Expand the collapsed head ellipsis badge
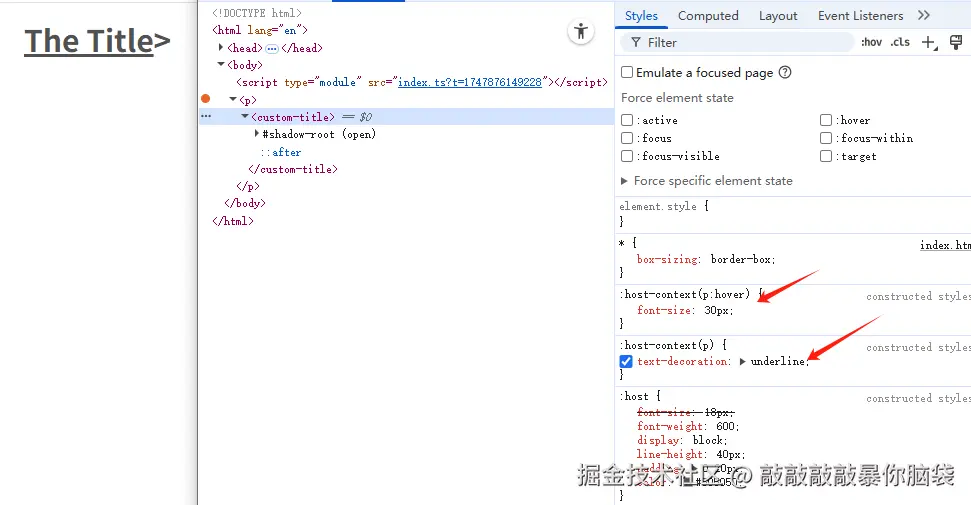The width and height of the screenshot is (971, 505). click(x=272, y=48)
